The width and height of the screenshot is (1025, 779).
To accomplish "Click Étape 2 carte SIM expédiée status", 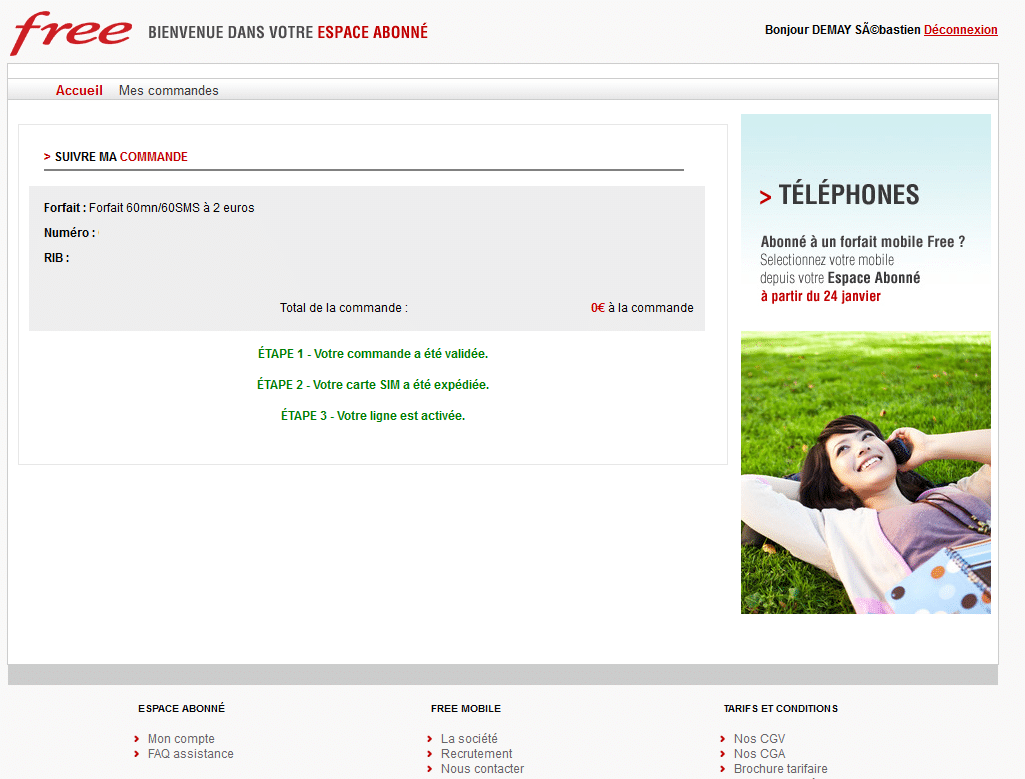I will (x=373, y=385).
